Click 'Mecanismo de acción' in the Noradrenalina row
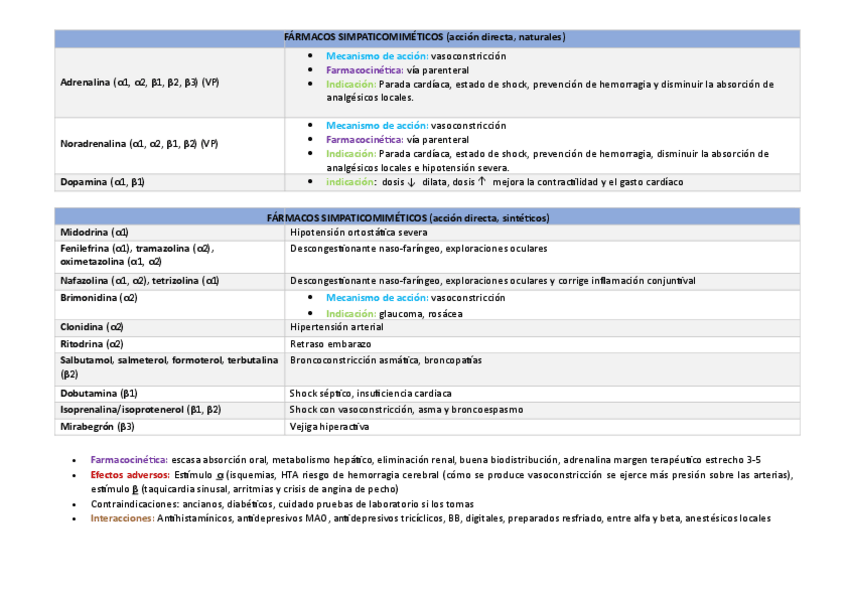 377,126
